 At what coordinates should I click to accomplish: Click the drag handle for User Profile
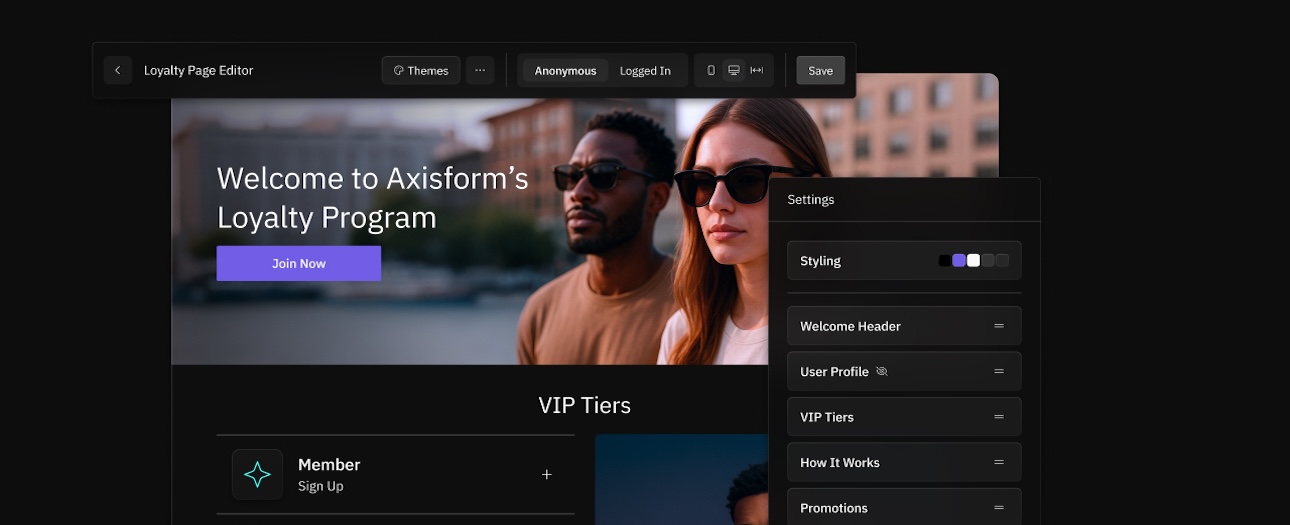coord(998,371)
